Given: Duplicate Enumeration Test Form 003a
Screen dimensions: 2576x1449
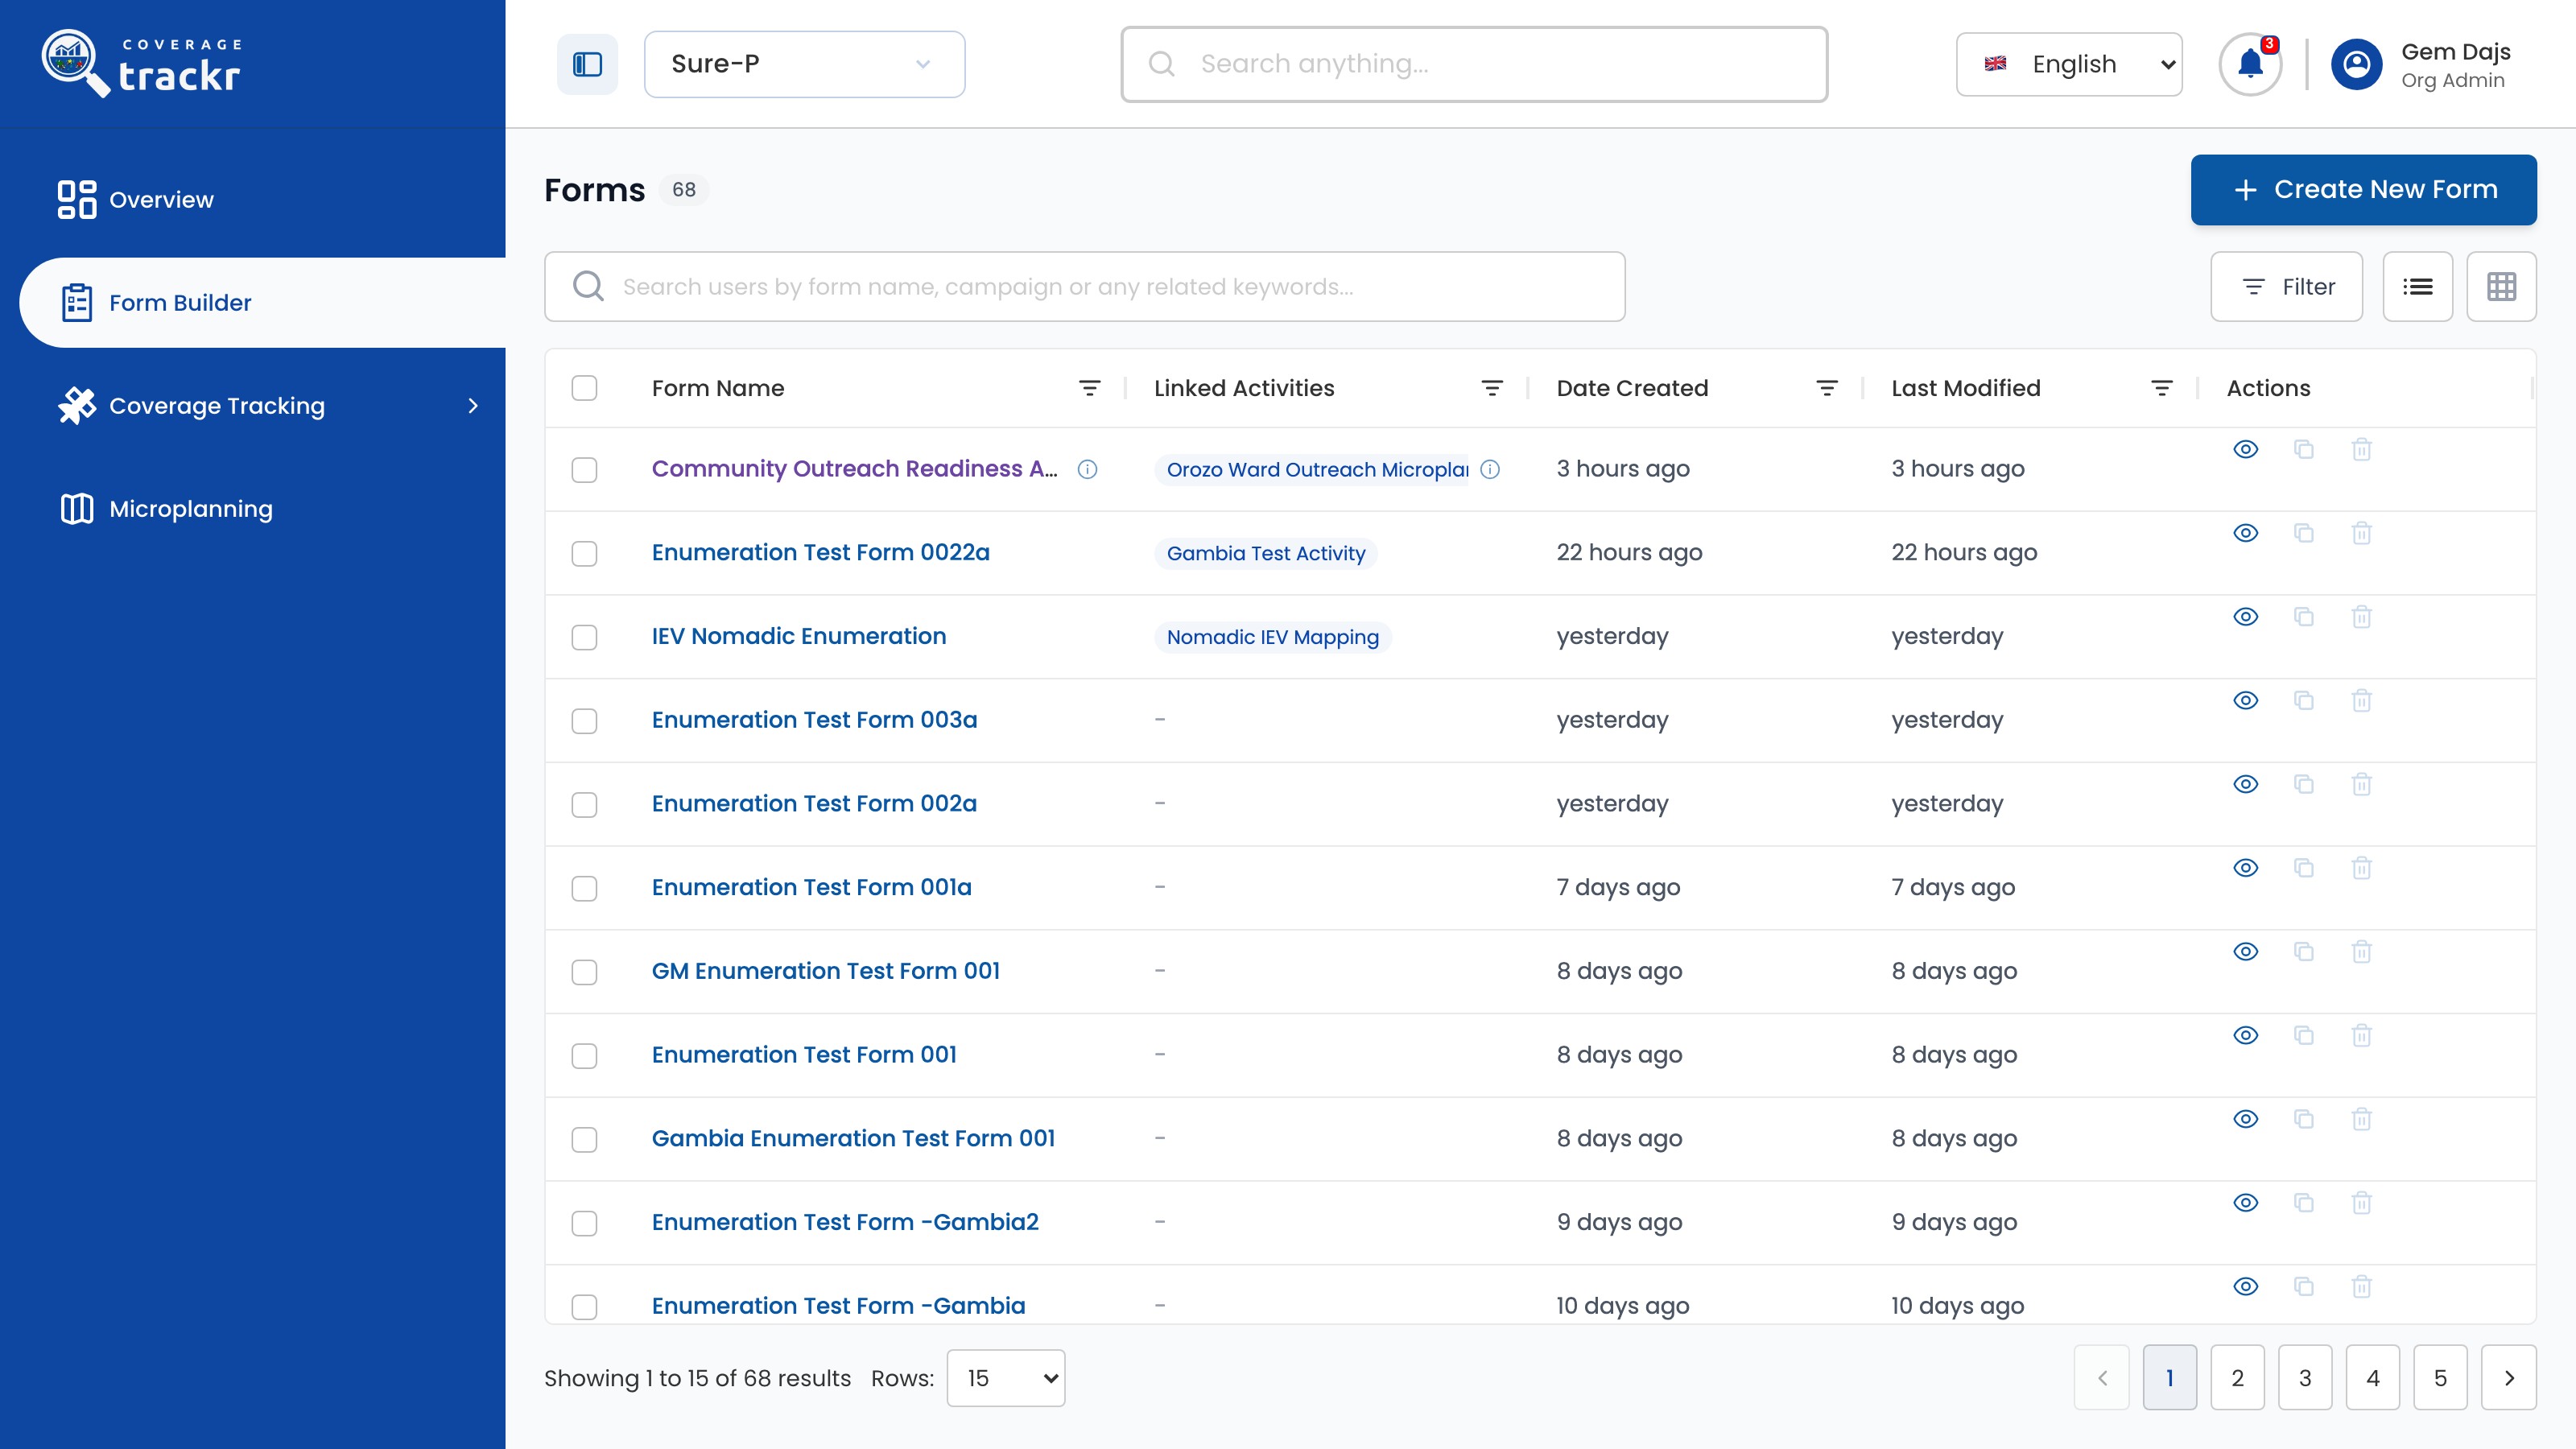Looking at the screenshot, I should 2304,700.
